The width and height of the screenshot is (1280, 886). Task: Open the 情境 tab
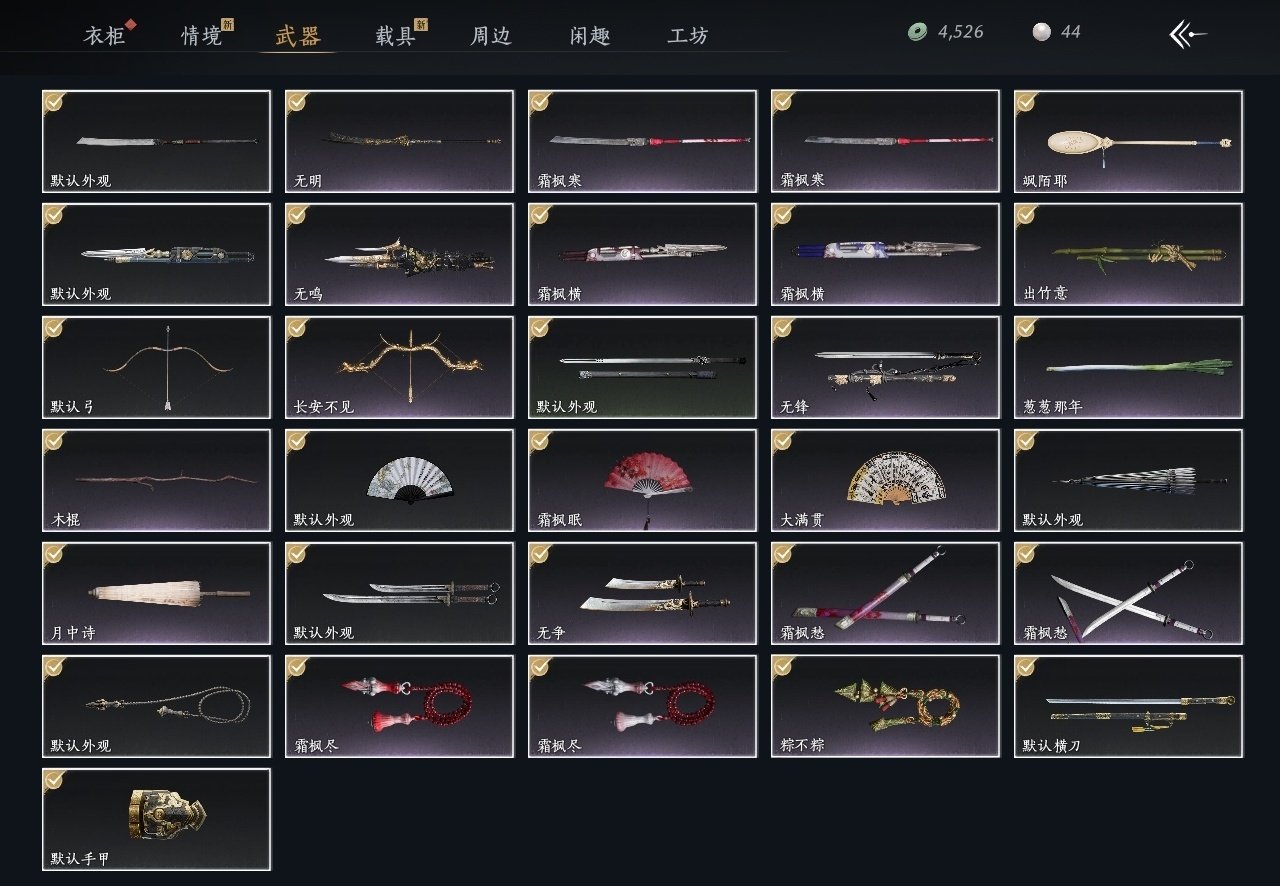tap(202, 36)
